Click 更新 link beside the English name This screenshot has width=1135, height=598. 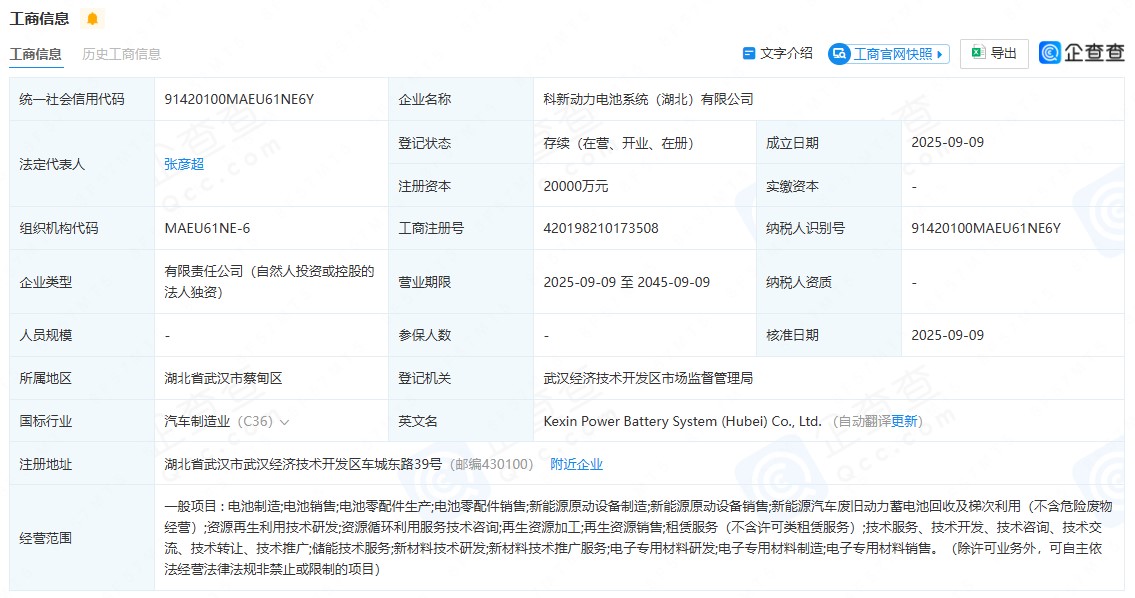(x=904, y=421)
